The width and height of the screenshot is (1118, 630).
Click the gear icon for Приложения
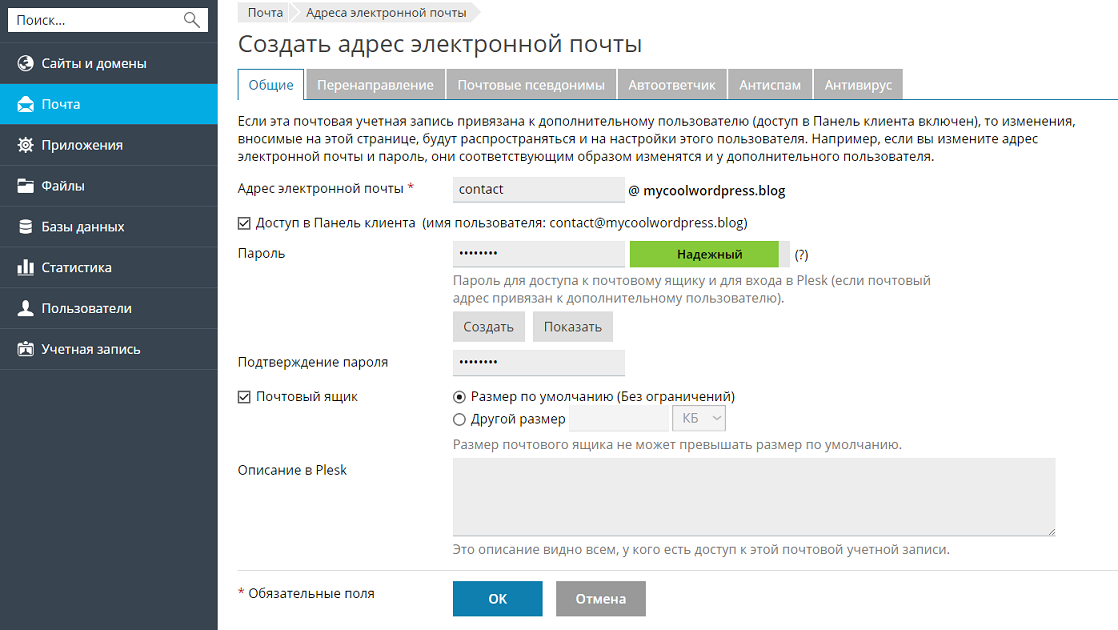26,145
